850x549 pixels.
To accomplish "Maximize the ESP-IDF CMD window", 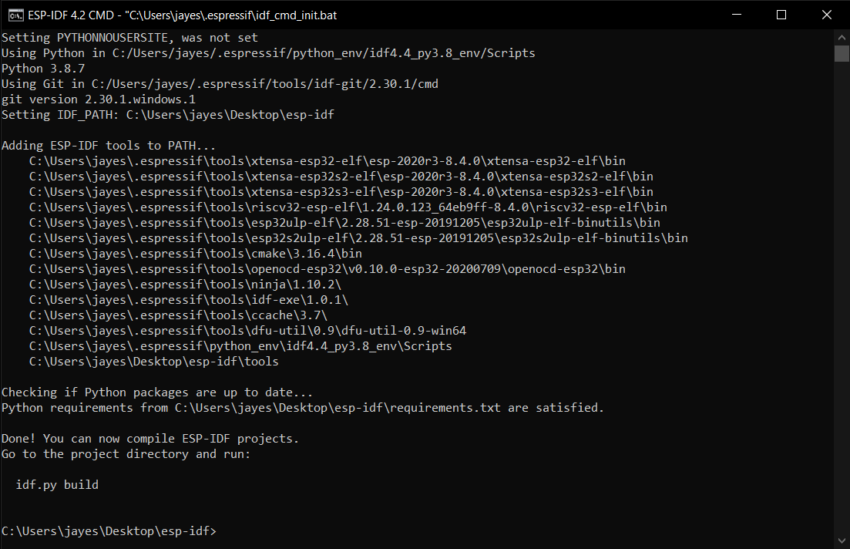I will [x=780, y=15].
